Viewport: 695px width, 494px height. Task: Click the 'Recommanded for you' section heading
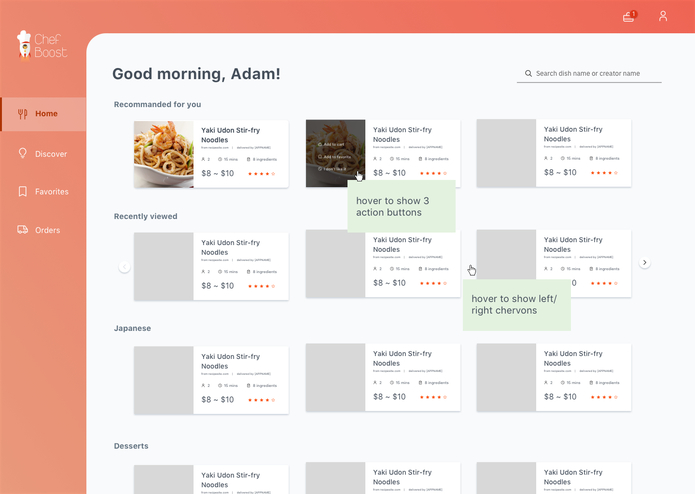point(157,104)
